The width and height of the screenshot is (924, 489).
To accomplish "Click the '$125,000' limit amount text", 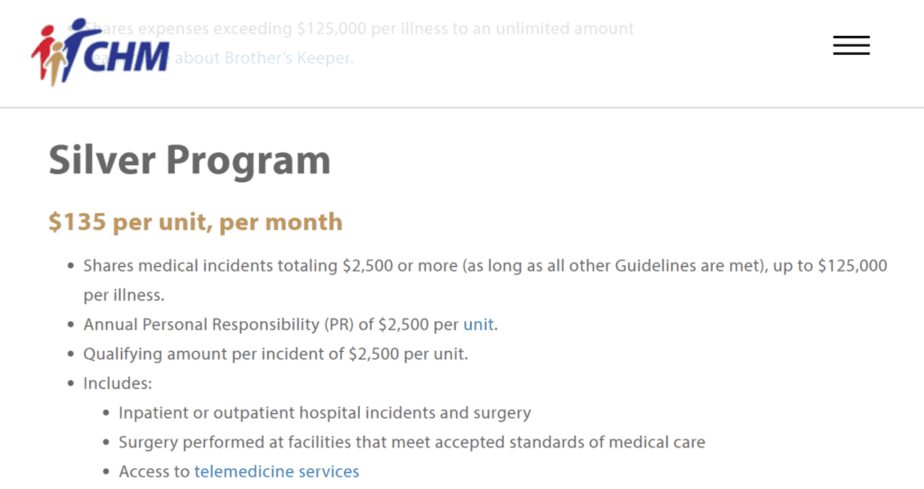I will pos(852,266).
